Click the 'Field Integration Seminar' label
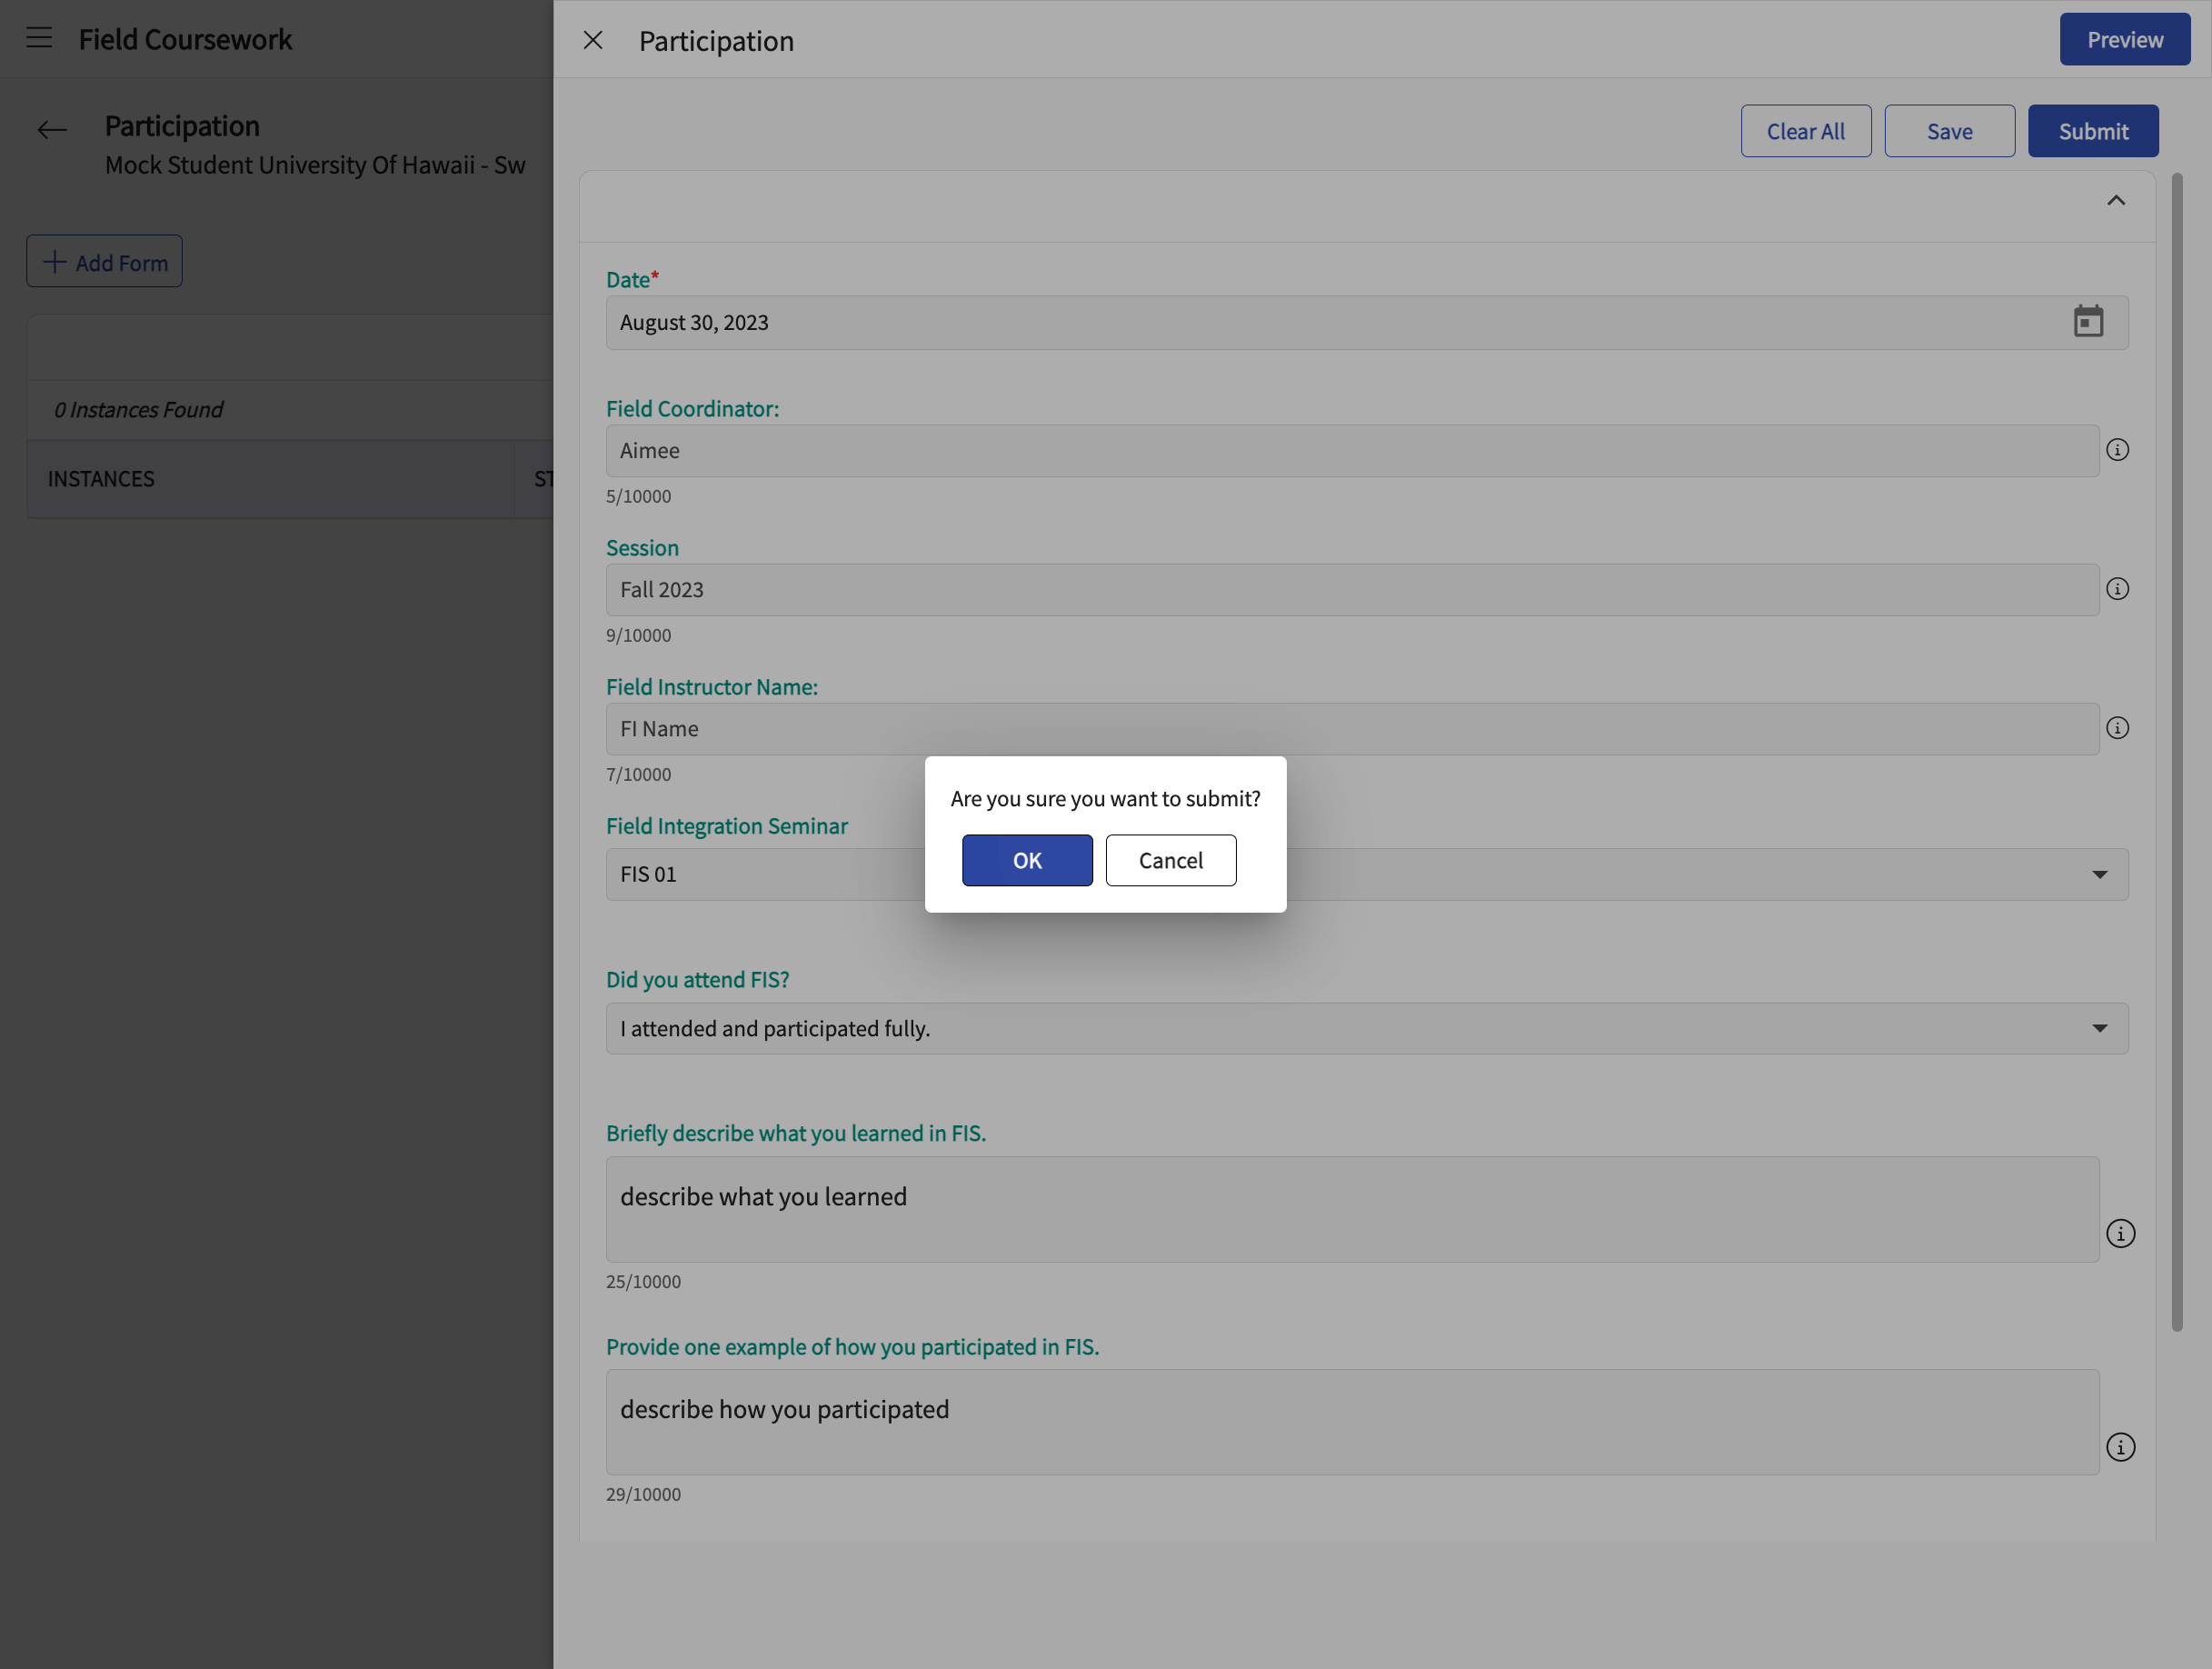Viewport: 2212px width, 1669px height. (727, 826)
